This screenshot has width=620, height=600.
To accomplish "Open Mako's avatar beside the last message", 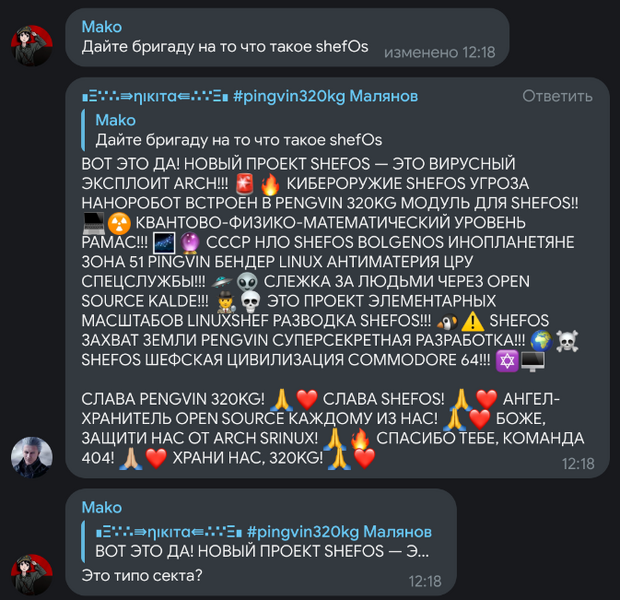I will click(31, 575).
